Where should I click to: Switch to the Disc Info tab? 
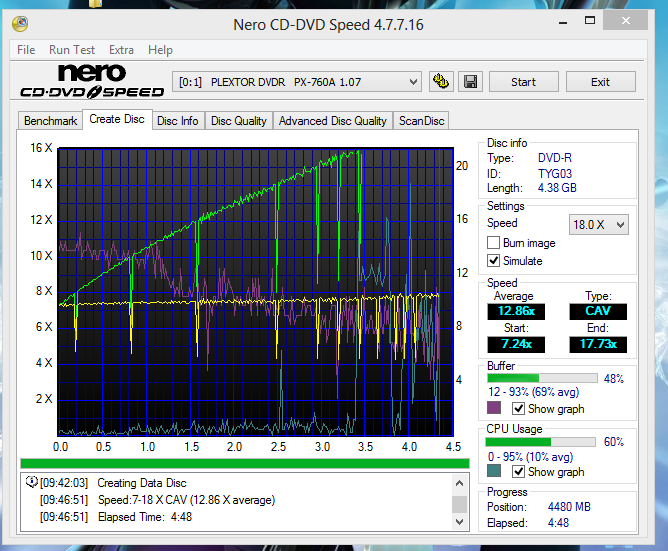point(178,121)
